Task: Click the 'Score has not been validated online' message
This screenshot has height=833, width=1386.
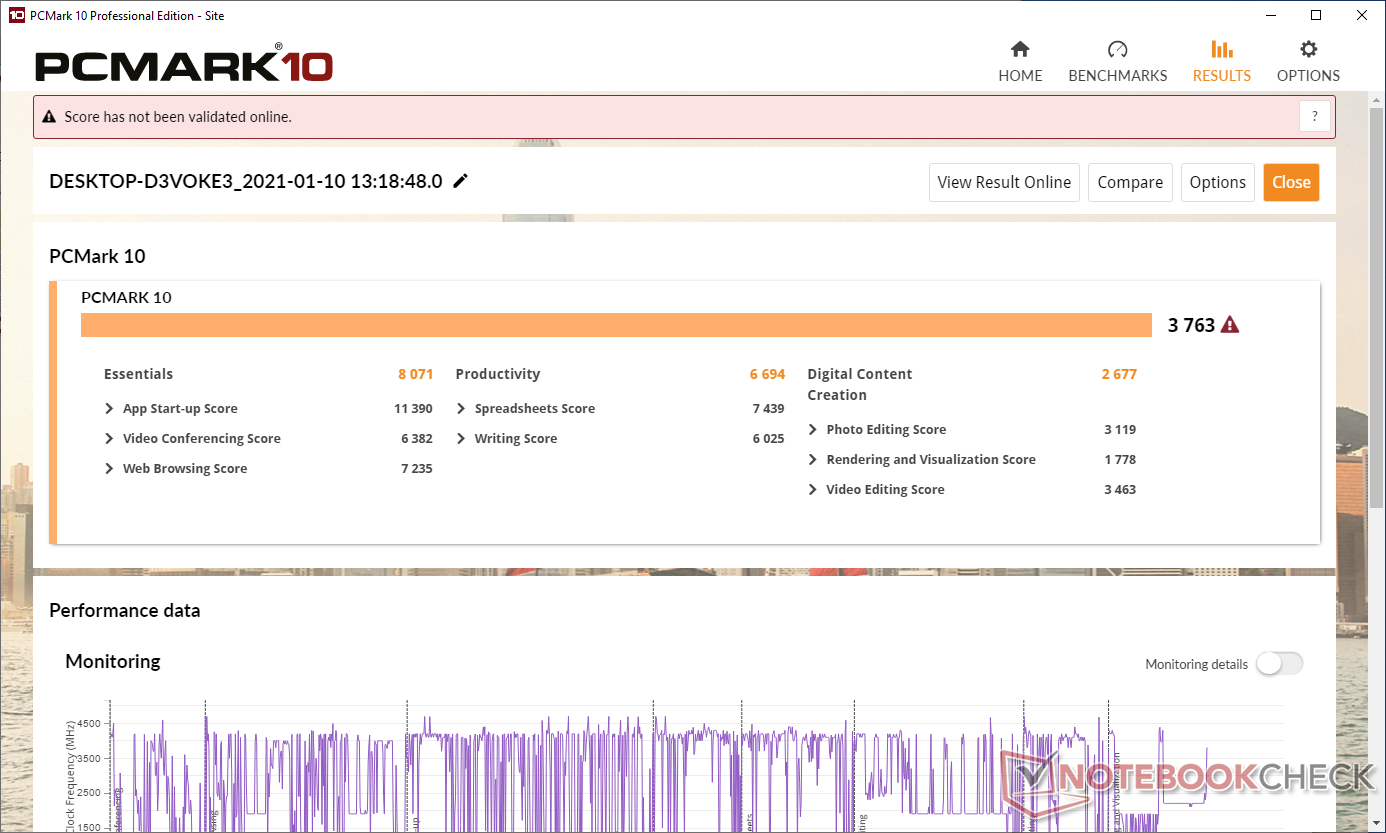Action: coord(178,117)
